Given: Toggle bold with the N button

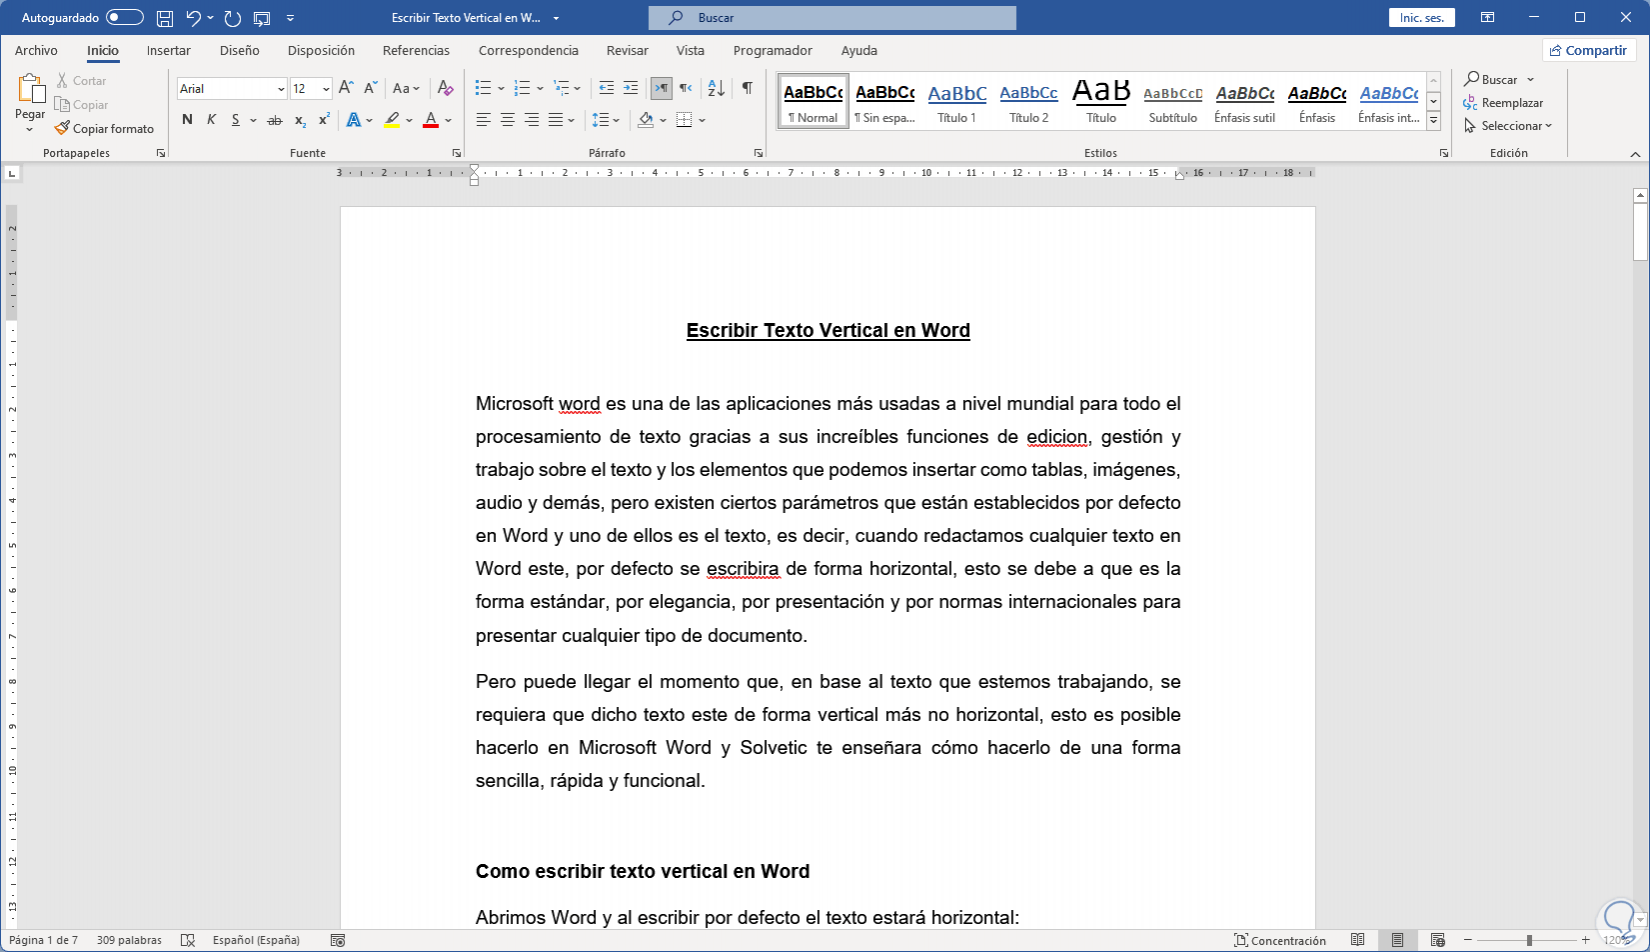Looking at the screenshot, I should tap(187, 120).
